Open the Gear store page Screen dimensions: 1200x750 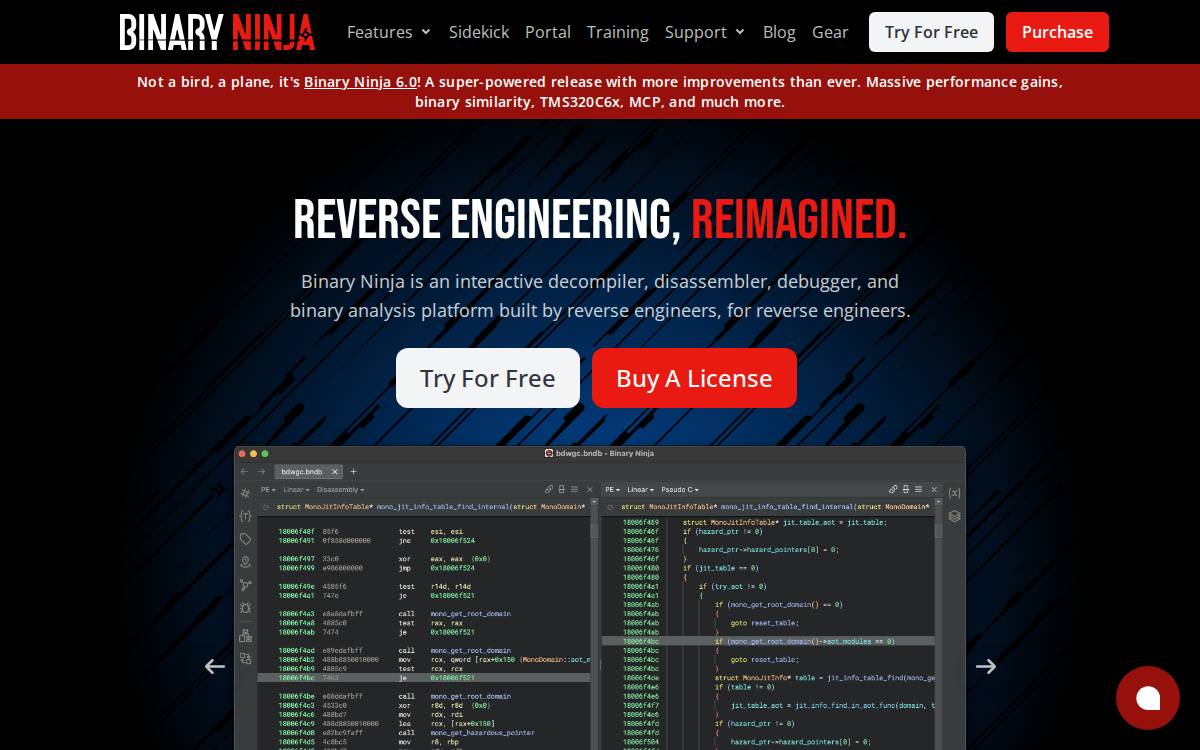click(x=830, y=32)
